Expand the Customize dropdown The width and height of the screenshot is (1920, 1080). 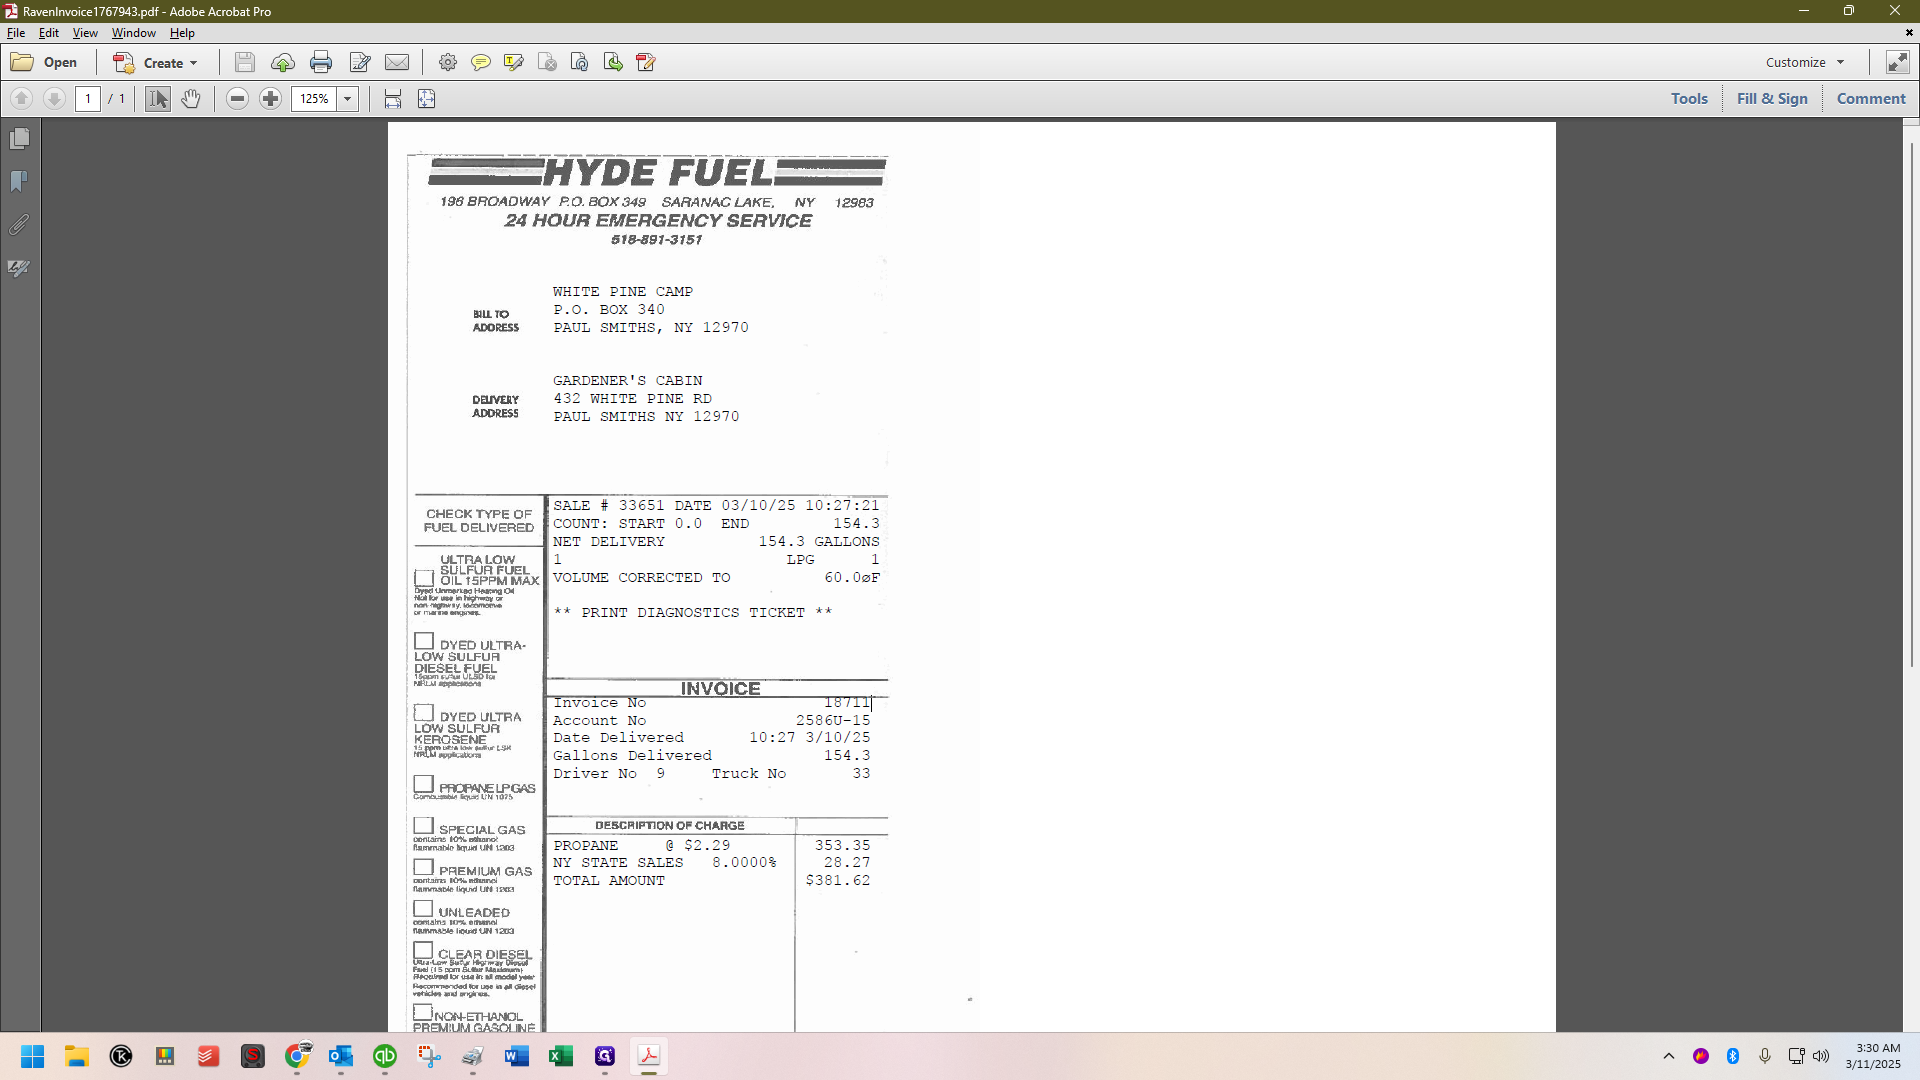click(1805, 62)
